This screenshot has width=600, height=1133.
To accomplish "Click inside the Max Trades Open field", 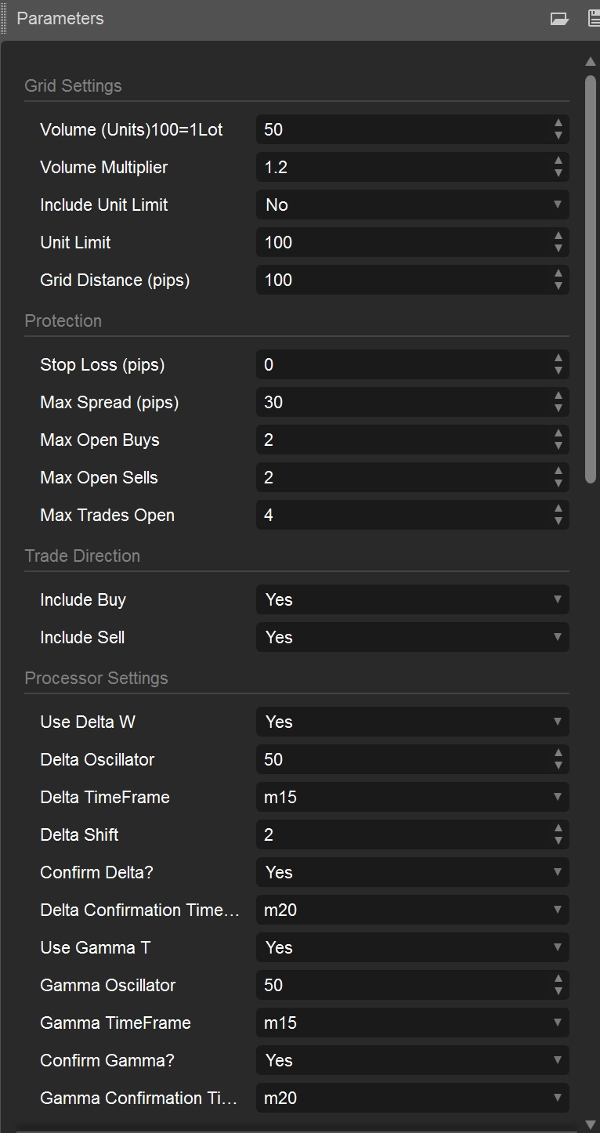I will [400, 514].
